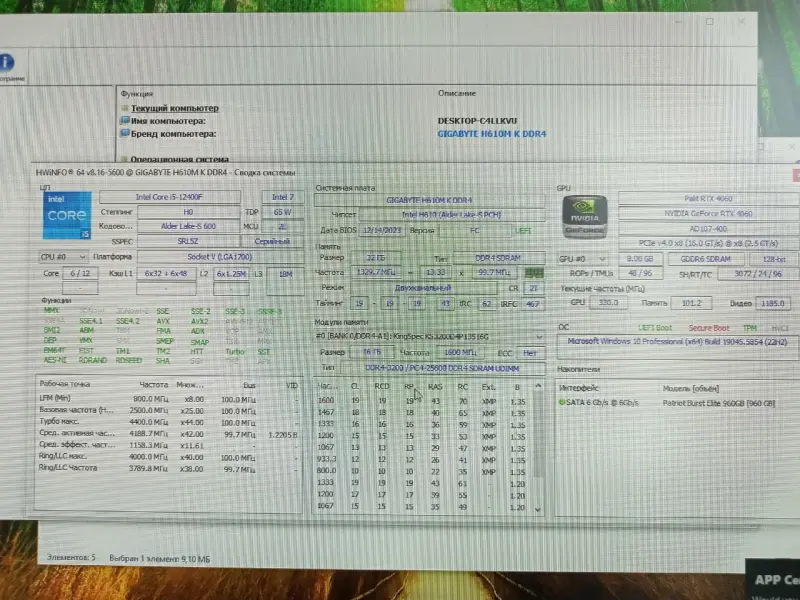
Task: Click the Элементов: 5 status bar entry
Action: click(71, 558)
